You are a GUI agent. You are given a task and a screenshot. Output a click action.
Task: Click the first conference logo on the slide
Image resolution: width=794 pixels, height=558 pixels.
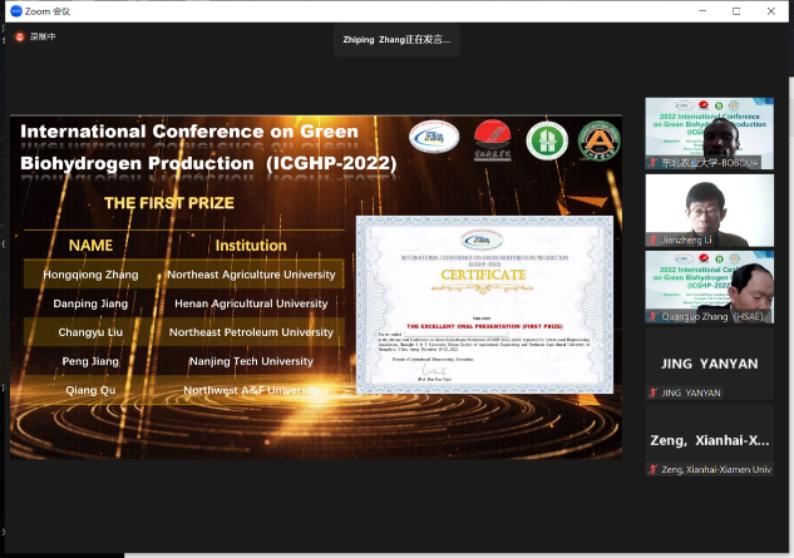click(x=434, y=137)
